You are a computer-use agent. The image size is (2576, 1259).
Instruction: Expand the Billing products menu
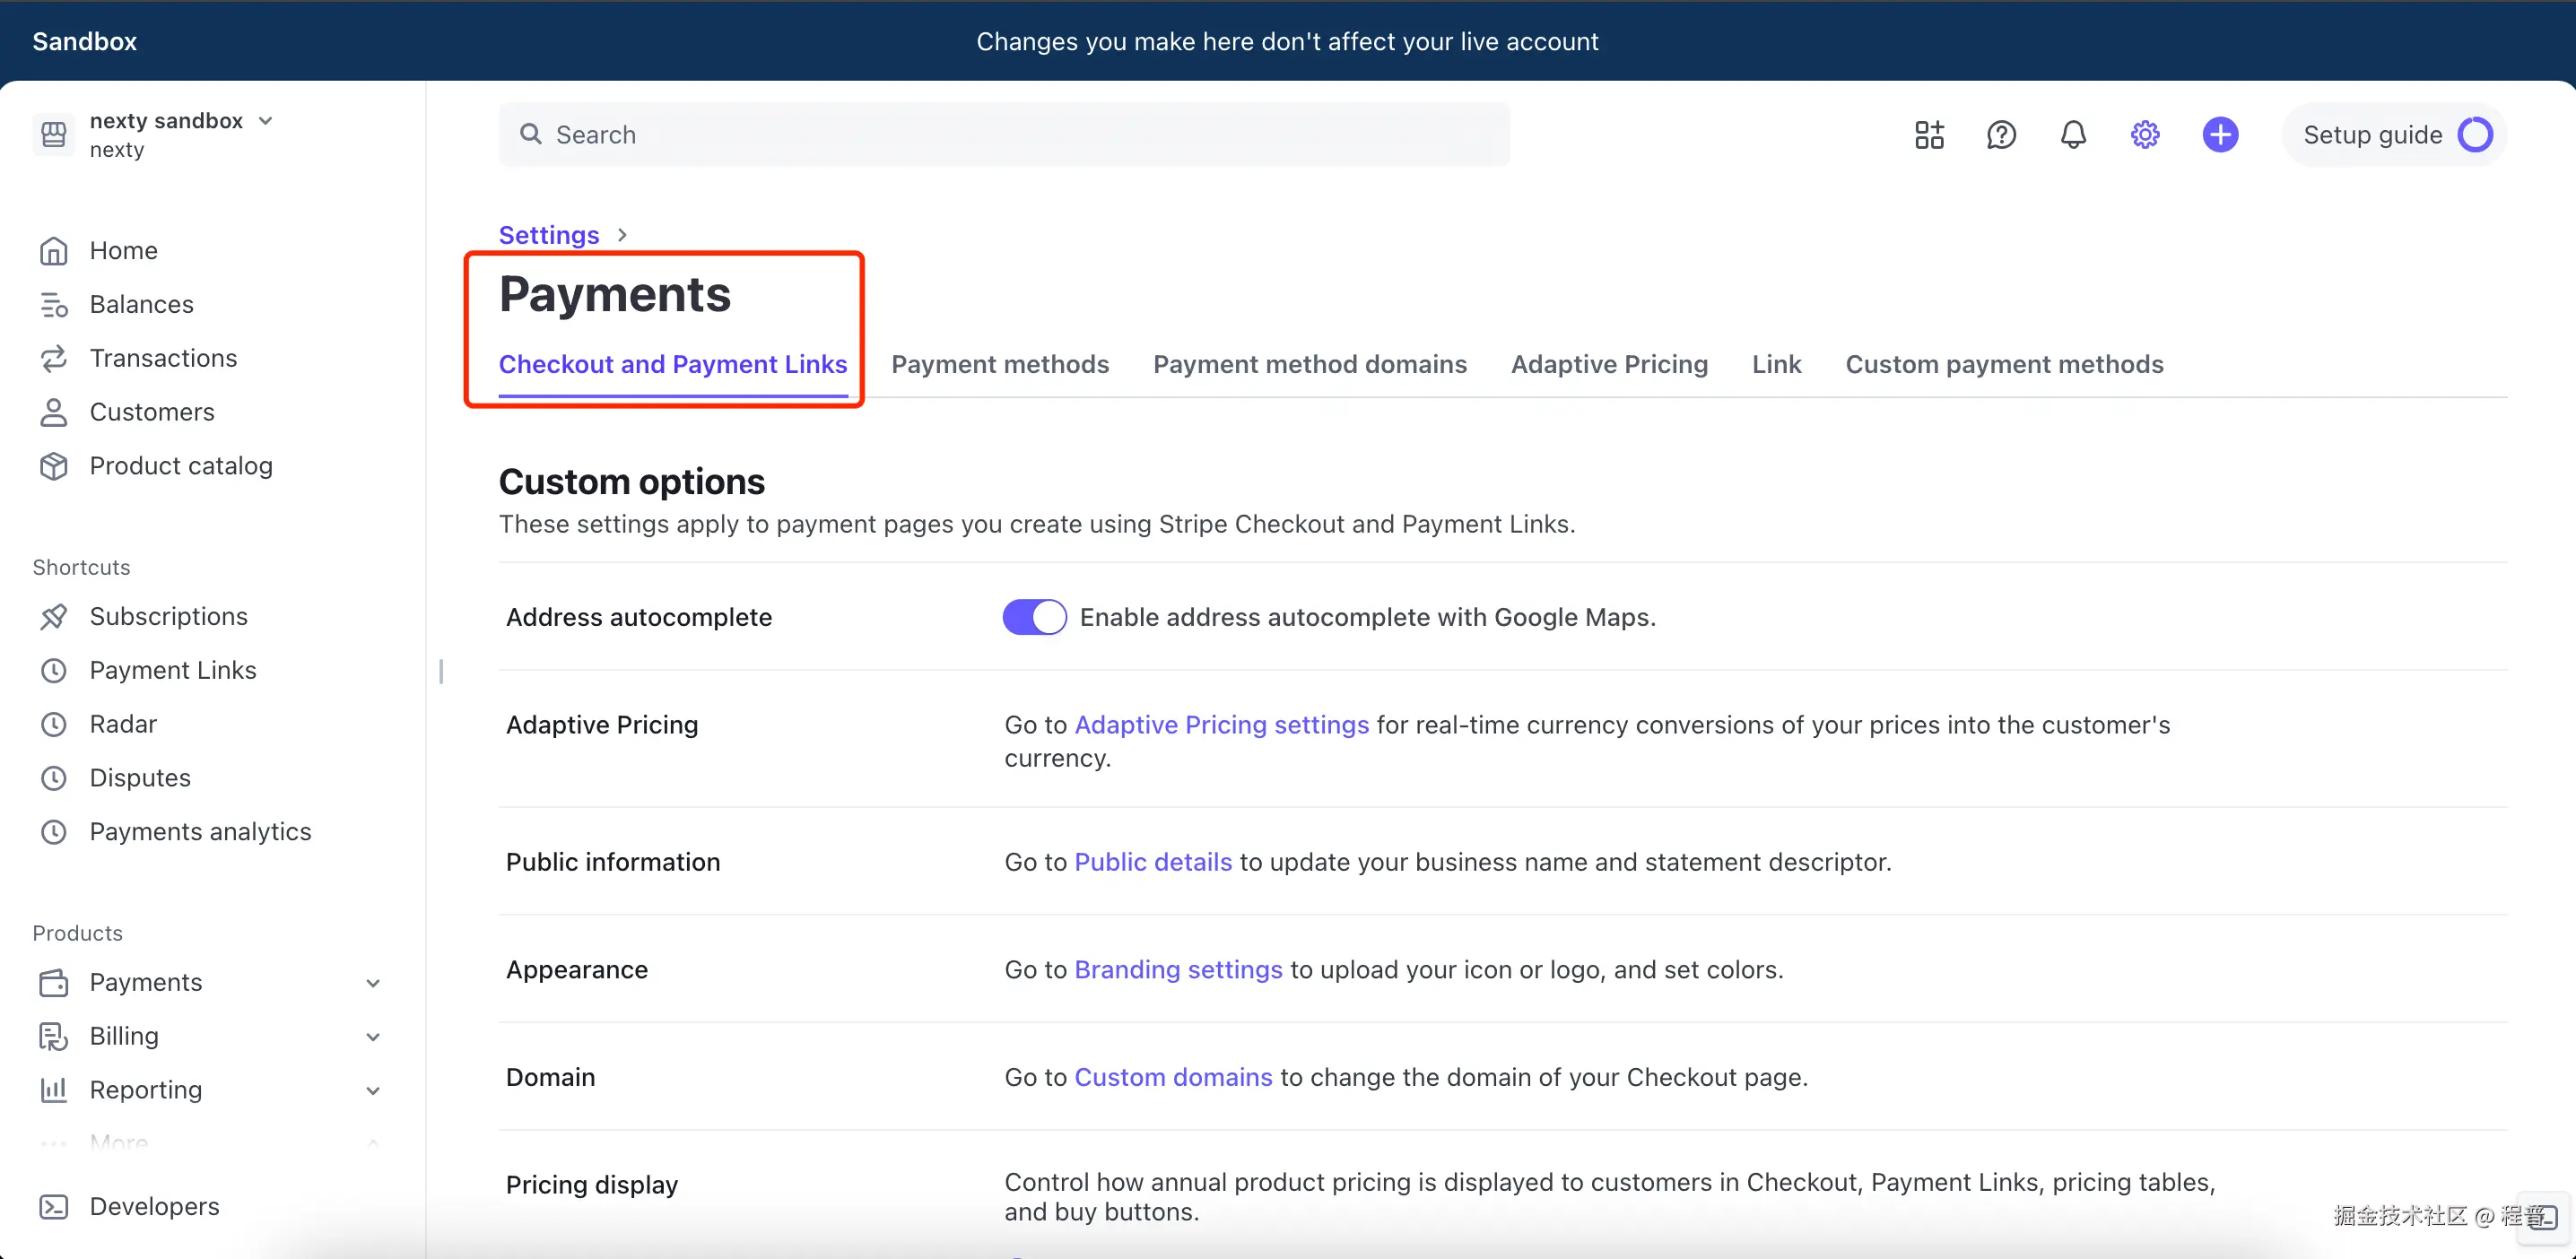pyautogui.click(x=372, y=1037)
